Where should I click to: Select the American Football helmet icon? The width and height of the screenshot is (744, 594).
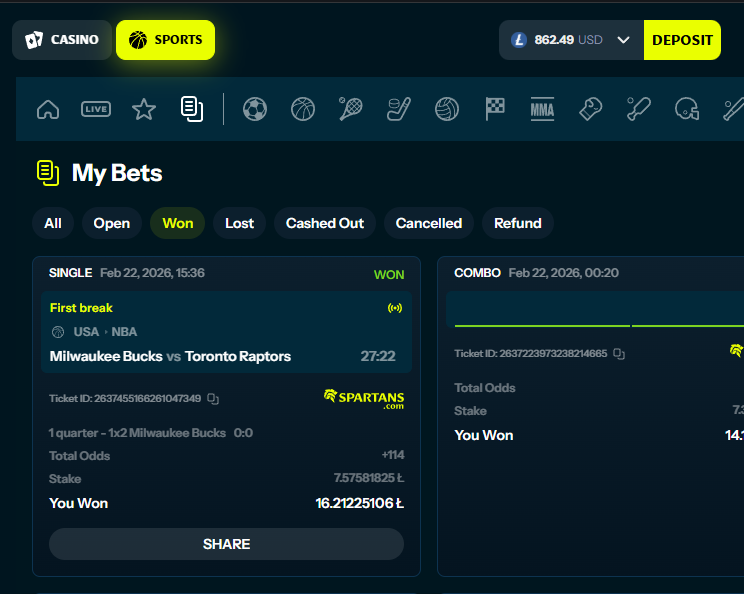tap(687, 109)
